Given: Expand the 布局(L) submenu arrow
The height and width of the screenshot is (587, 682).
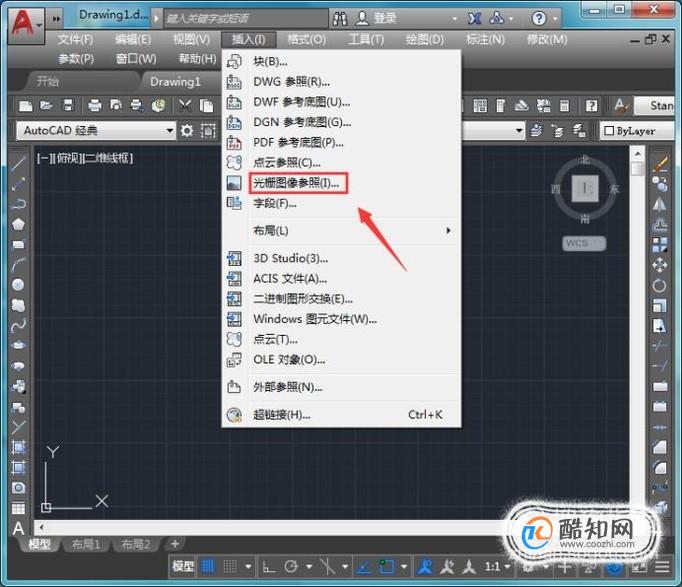Looking at the screenshot, I should pyautogui.click(x=448, y=230).
